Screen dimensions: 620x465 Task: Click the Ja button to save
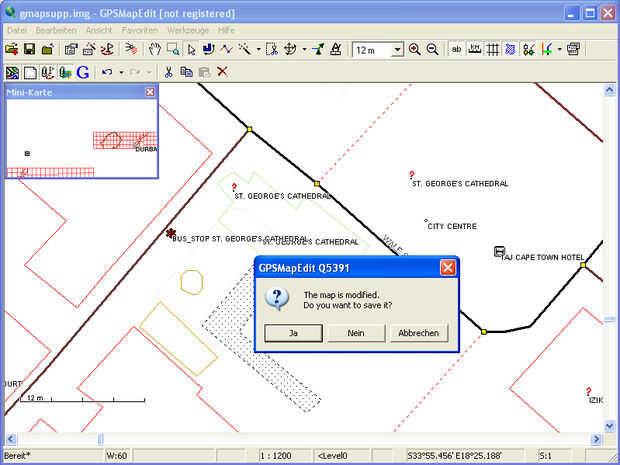pos(293,333)
